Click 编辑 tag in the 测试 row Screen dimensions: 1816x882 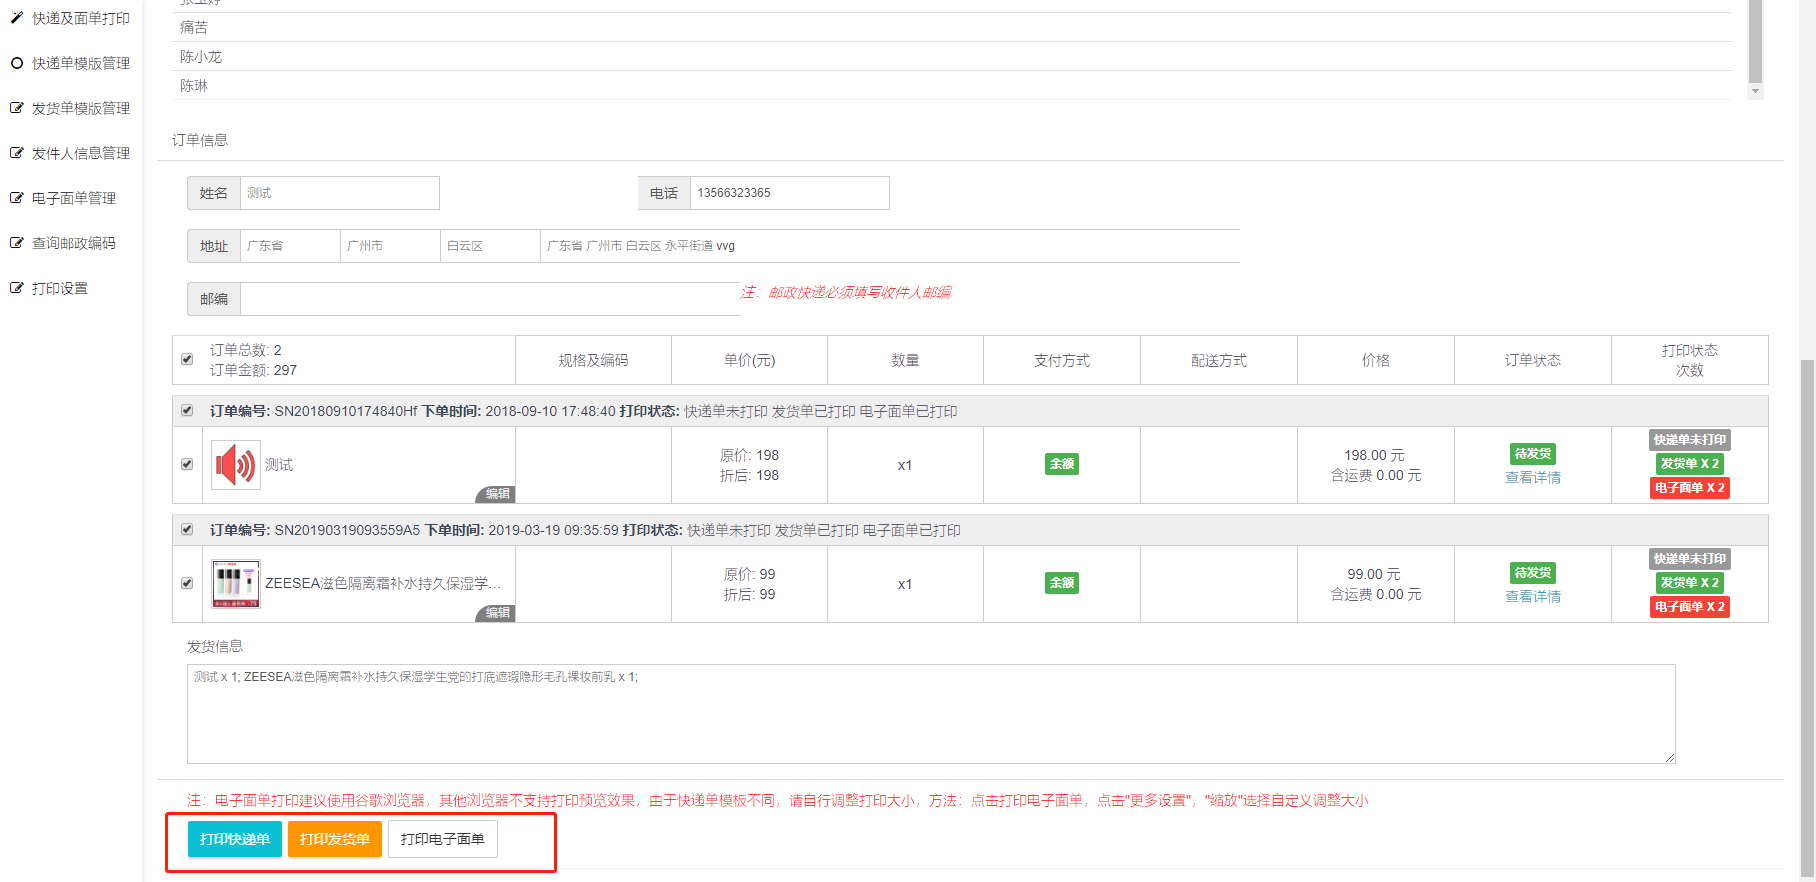point(497,494)
